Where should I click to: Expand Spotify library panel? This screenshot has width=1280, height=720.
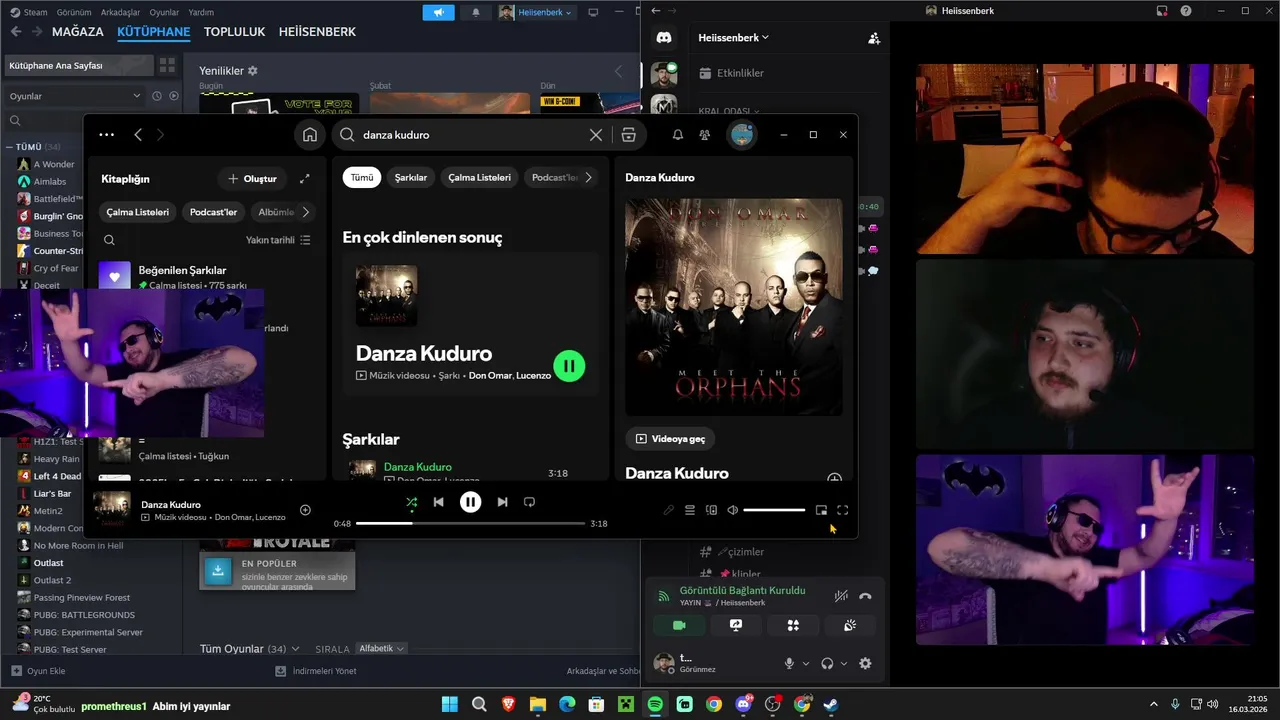pyautogui.click(x=305, y=179)
